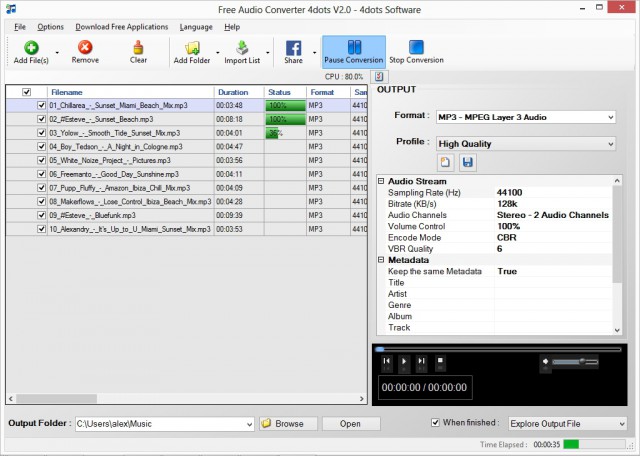Click the Bitrate value 128k
This screenshot has height=456, width=640.
pos(507,204)
